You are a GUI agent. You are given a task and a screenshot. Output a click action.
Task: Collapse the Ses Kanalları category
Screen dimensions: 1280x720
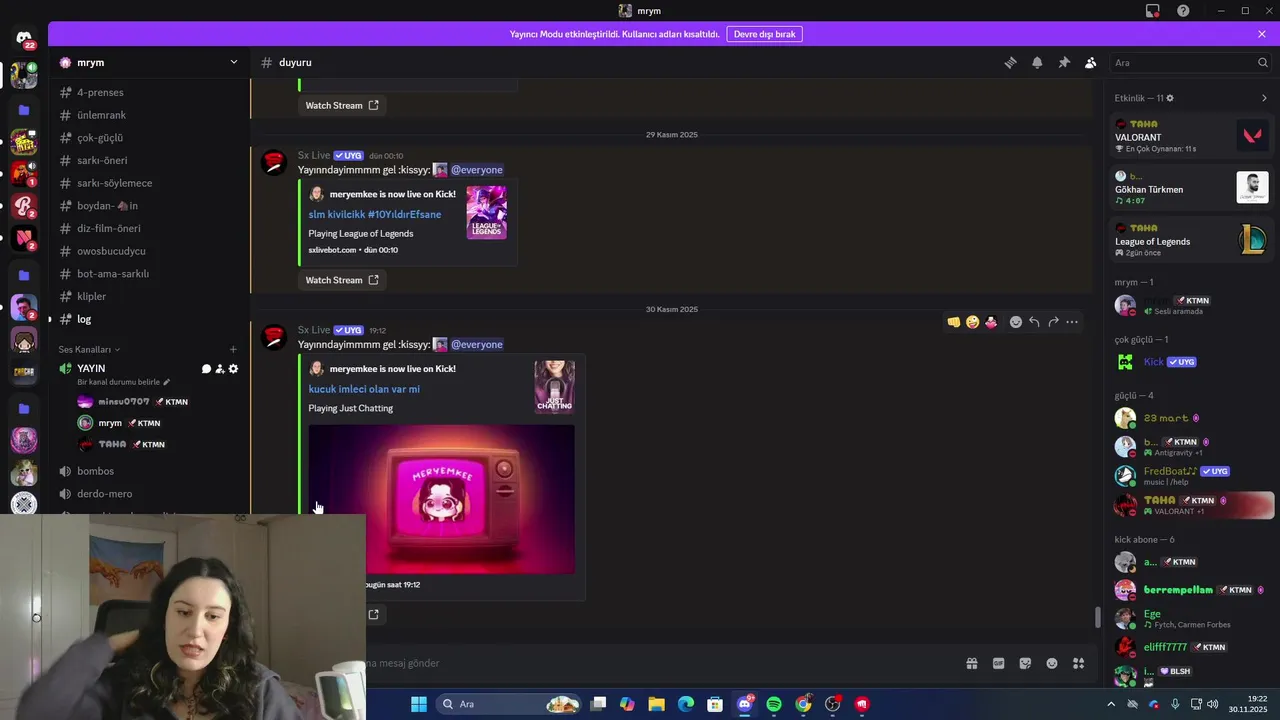(89, 349)
